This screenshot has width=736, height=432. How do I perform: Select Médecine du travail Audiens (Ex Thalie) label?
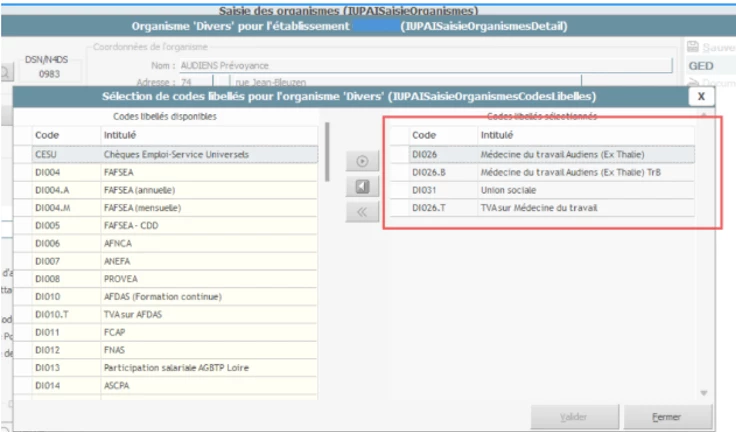tap(562, 154)
